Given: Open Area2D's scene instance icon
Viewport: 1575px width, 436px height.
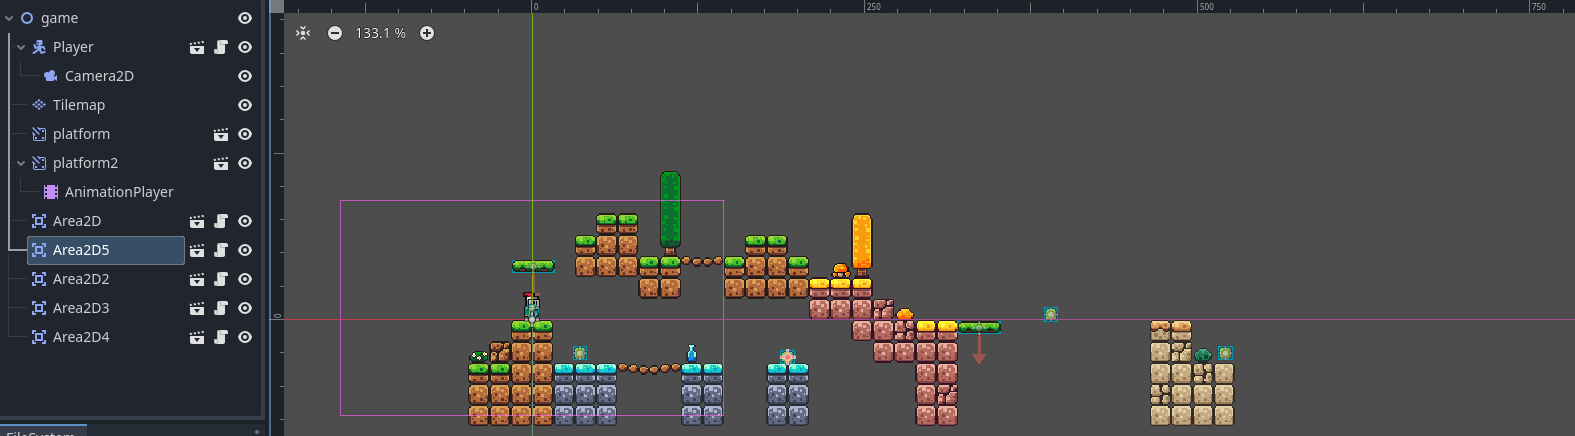Looking at the screenshot, I should point(197,221).
